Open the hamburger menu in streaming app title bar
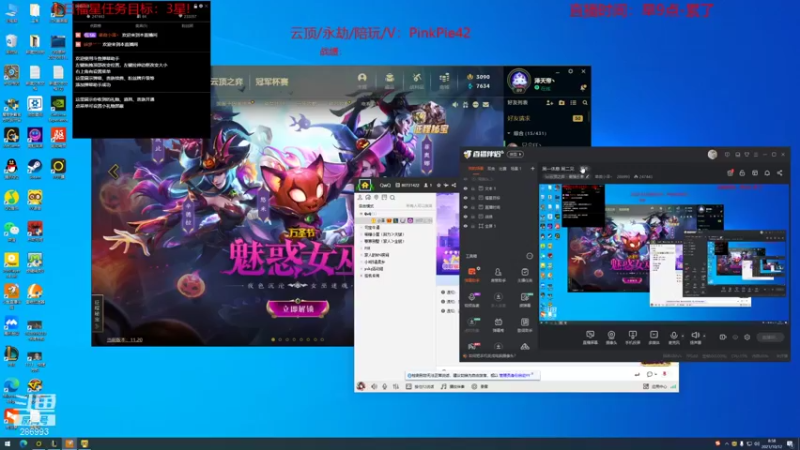 coord(756,154)
